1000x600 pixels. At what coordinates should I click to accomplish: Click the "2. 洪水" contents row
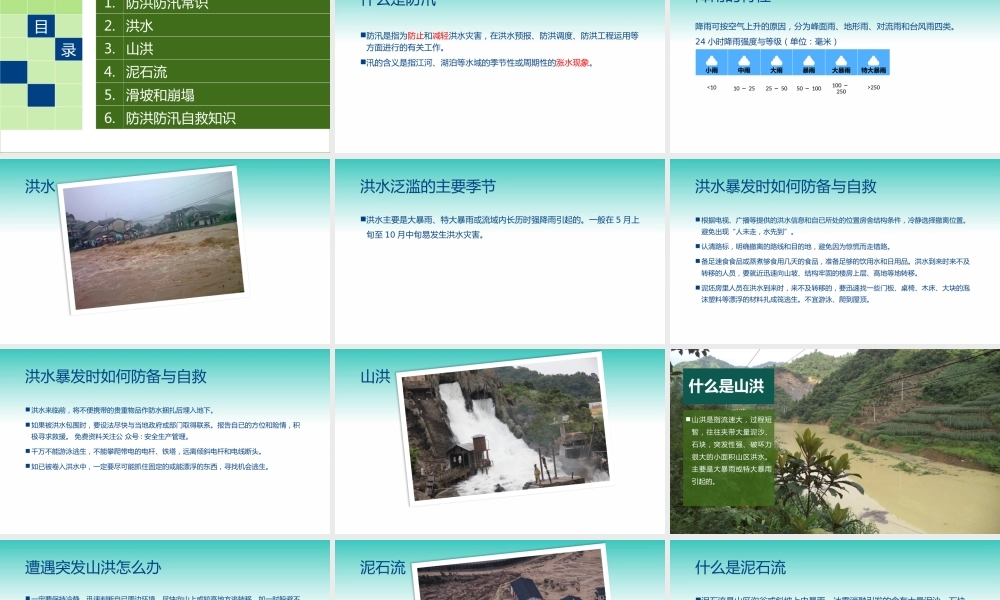pyautogui.click(x=213, y=26)
